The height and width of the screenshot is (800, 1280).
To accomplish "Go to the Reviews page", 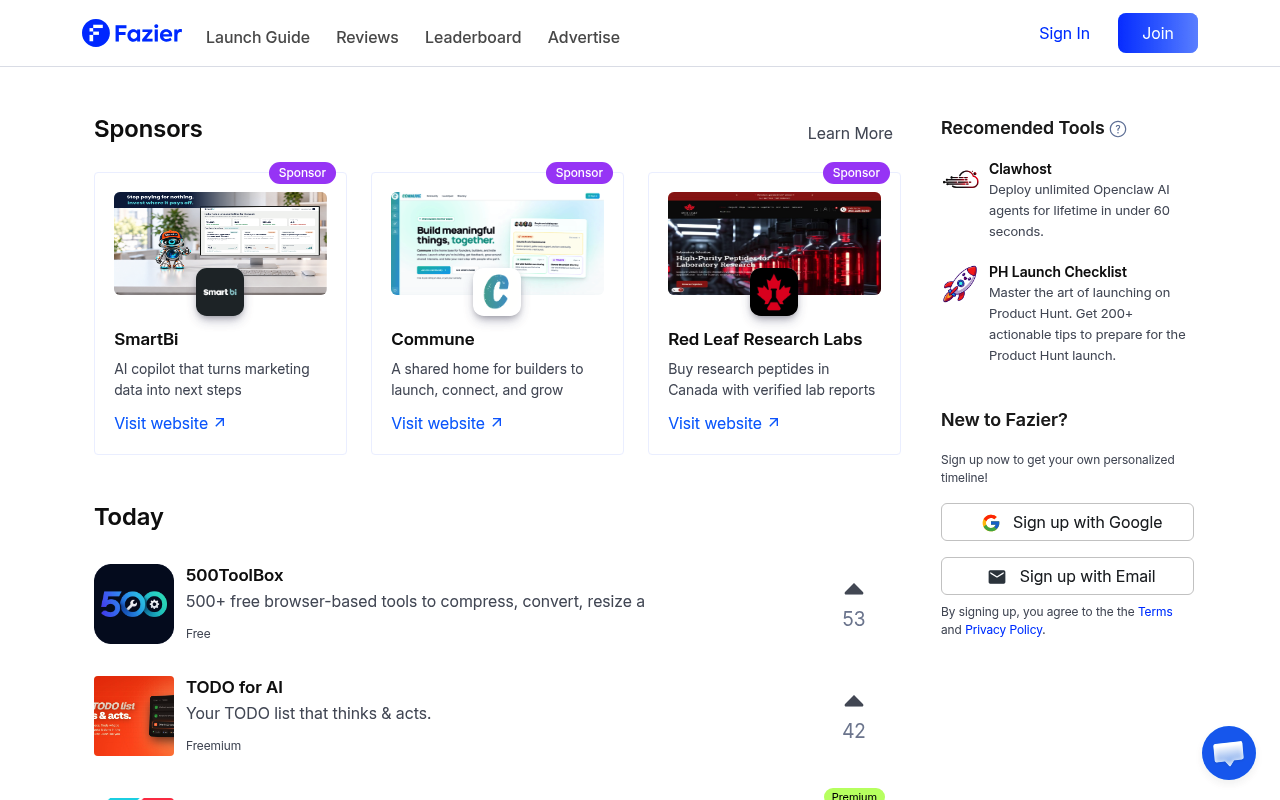I will (x=367, y=37).
